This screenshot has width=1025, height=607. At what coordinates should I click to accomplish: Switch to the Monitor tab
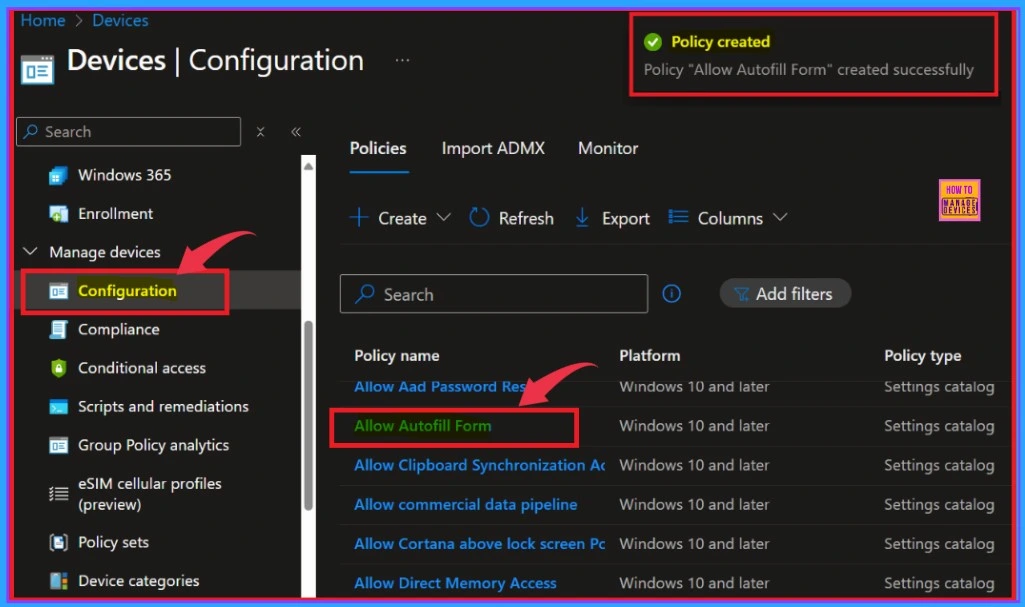608,148
